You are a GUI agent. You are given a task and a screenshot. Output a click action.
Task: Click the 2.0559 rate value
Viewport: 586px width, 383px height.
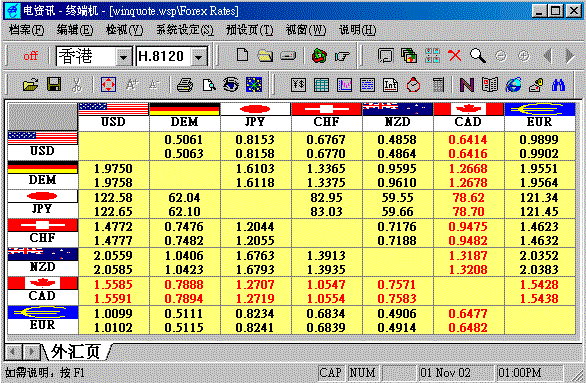tap(113, 256)
